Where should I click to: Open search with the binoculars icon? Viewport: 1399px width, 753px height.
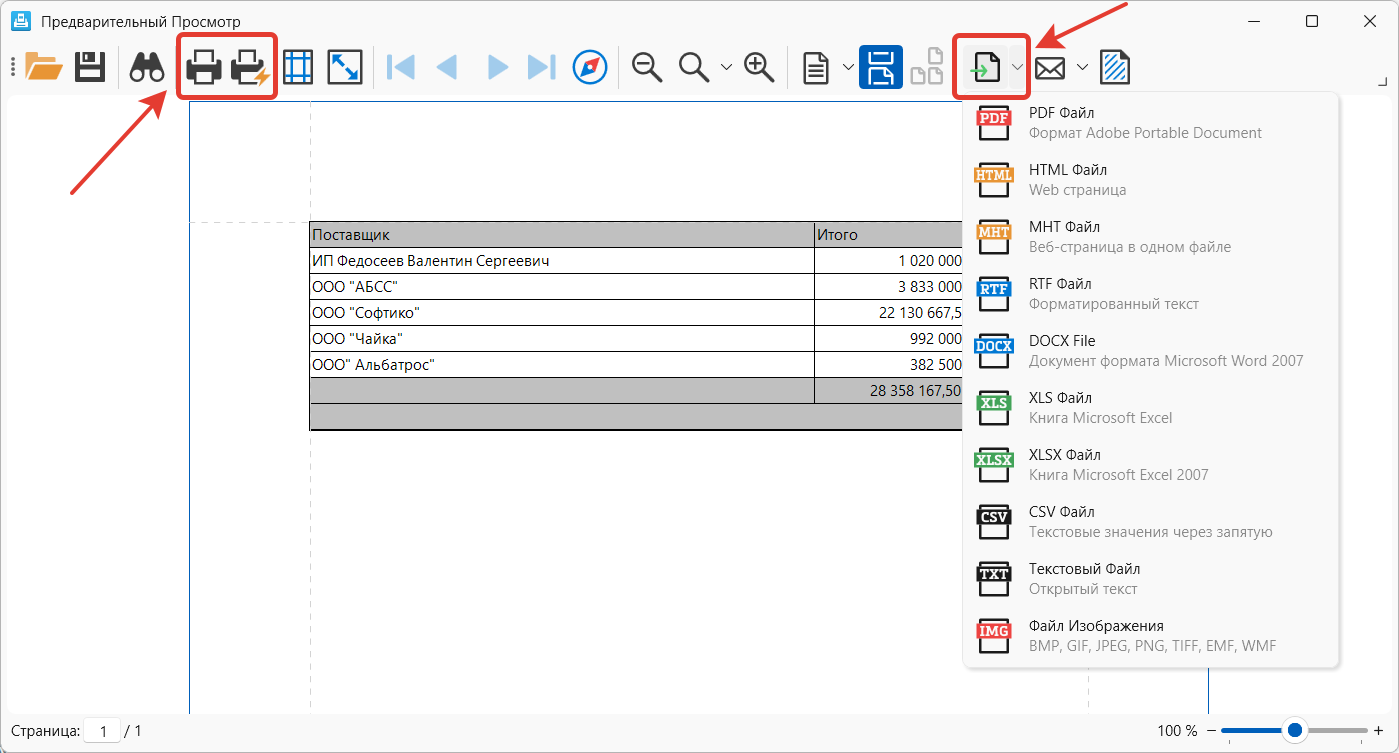point(148,67)
